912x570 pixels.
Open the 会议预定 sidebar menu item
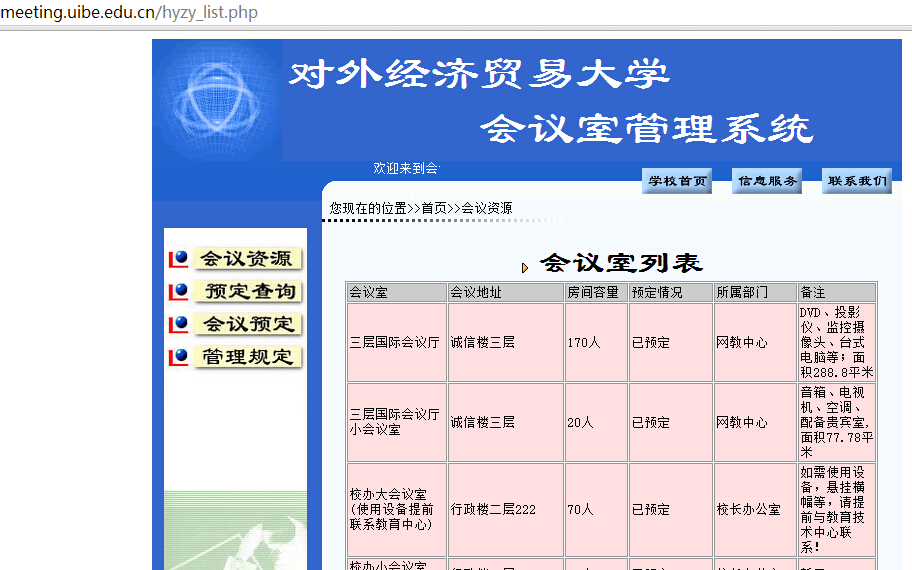(x=248, y=323)
